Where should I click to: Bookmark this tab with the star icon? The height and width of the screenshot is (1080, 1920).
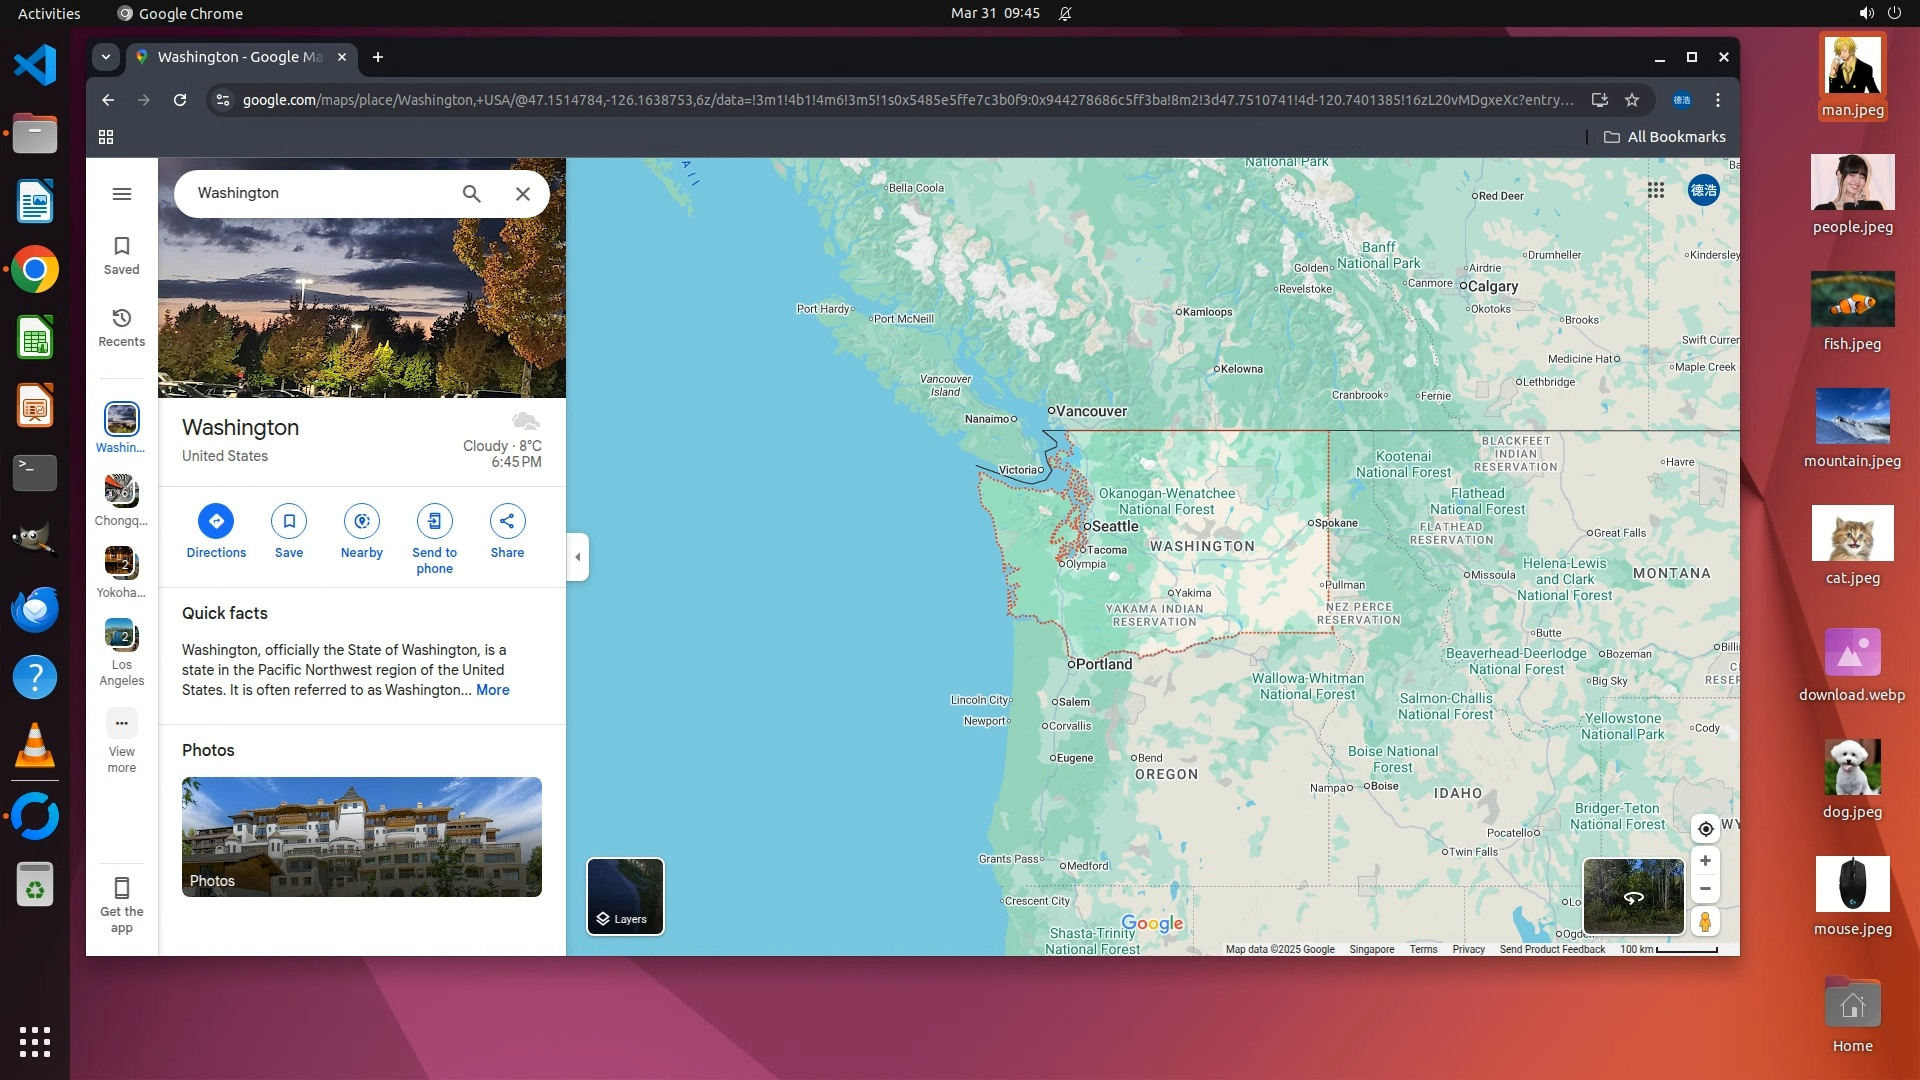point(1632,100)
